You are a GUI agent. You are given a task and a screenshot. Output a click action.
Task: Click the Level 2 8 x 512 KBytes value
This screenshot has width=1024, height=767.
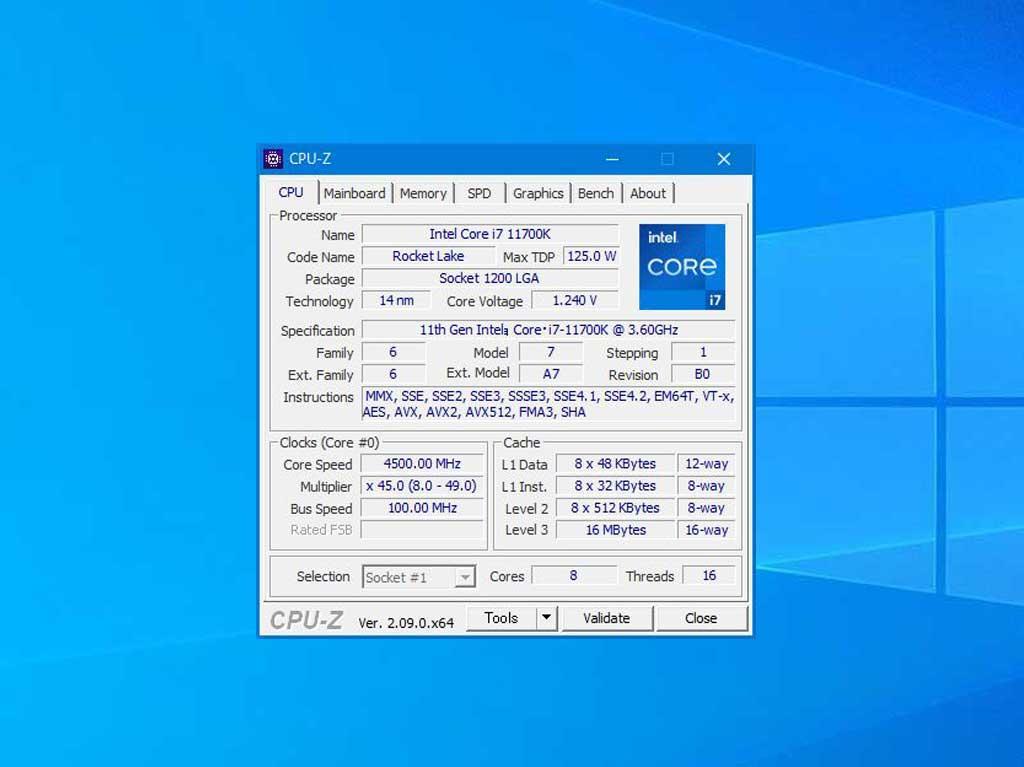[615, 508]
